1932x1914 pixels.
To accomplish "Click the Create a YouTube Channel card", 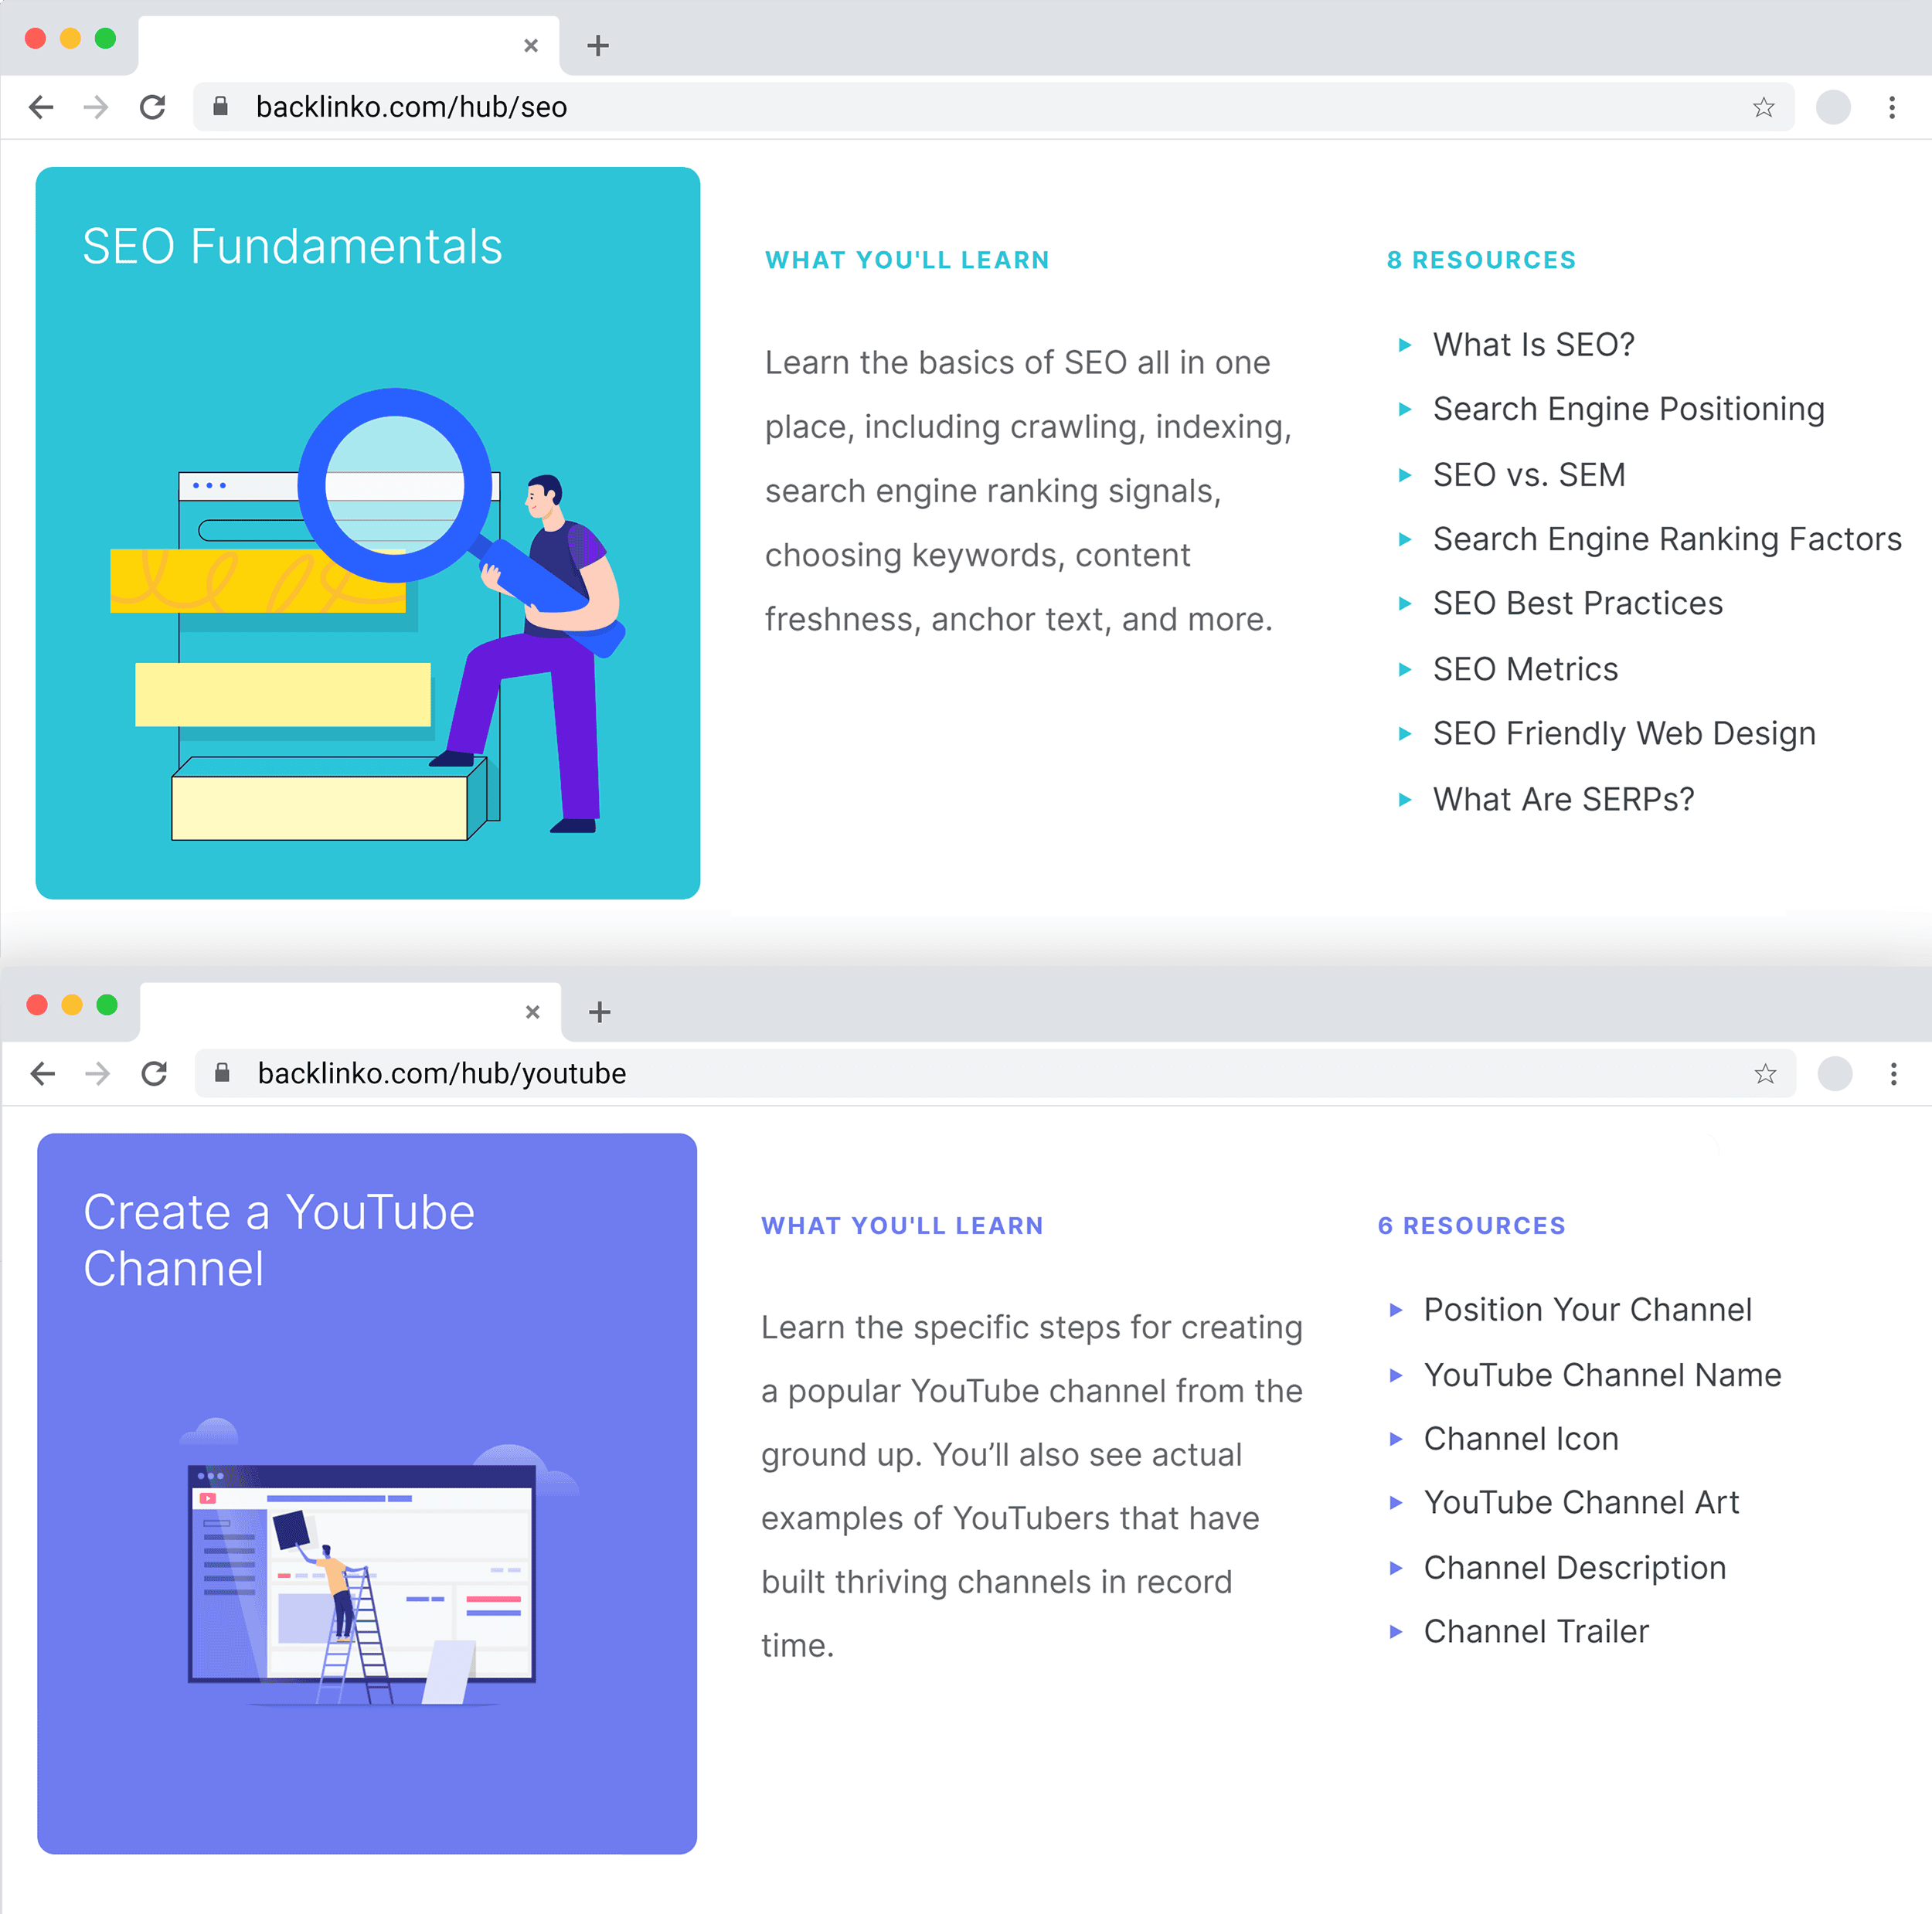I will [x=366, y=1492].
